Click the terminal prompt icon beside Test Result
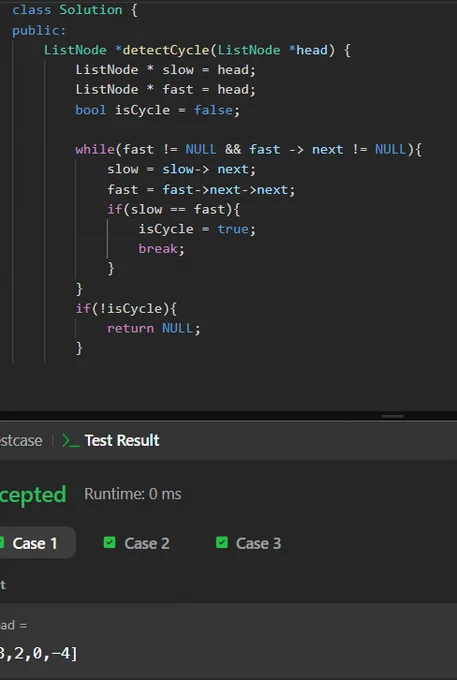 (x=71, y=441)
